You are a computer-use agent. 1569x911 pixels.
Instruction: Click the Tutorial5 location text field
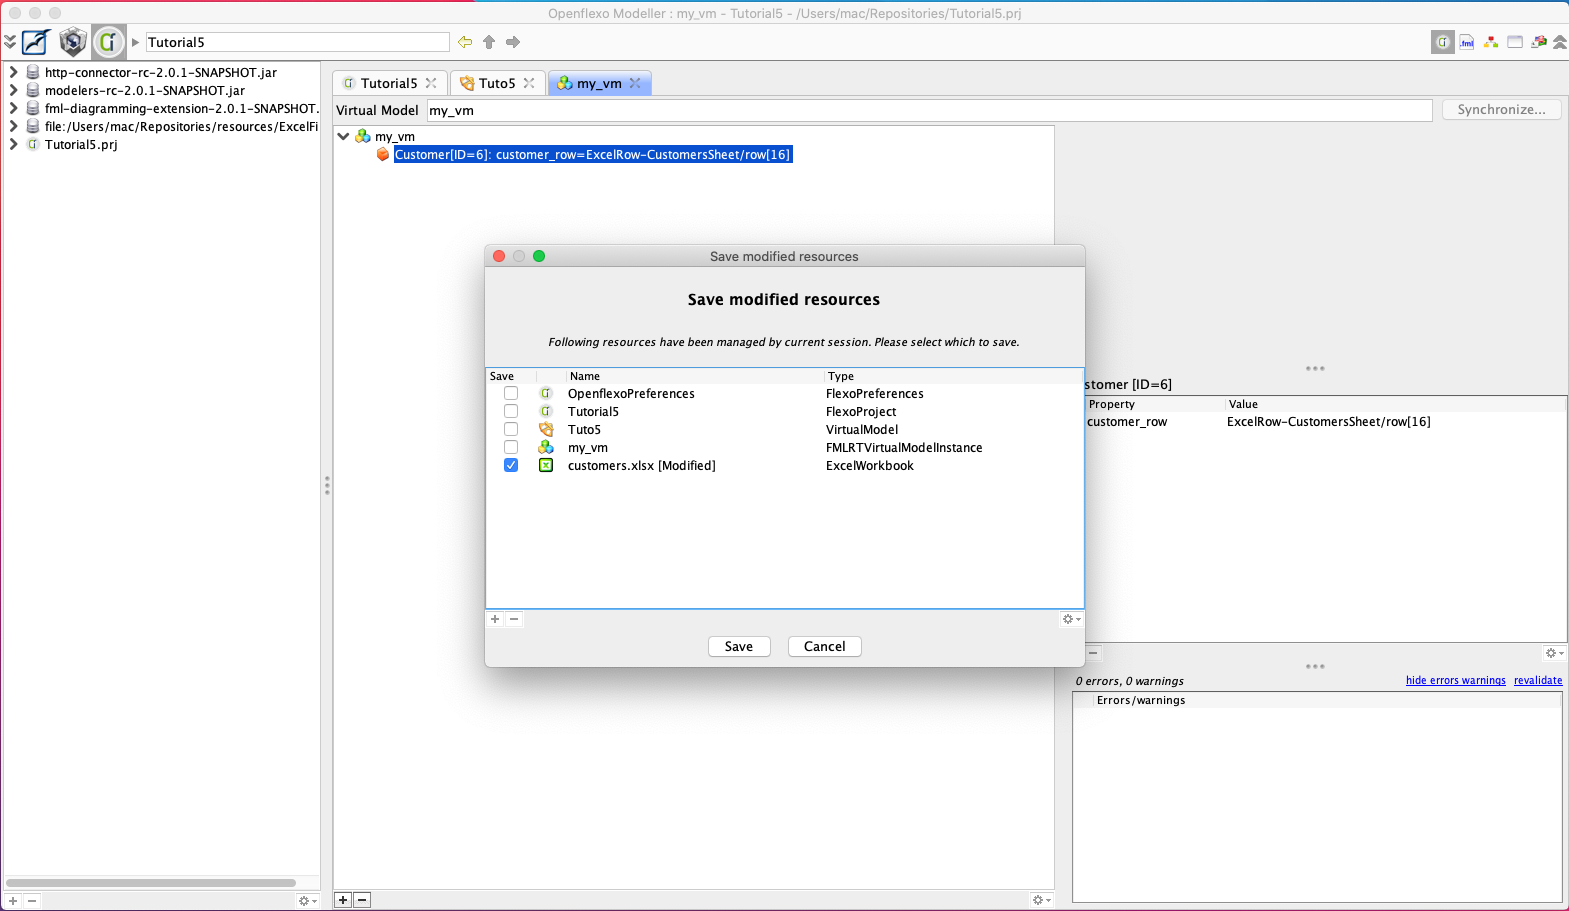[297, 42]
